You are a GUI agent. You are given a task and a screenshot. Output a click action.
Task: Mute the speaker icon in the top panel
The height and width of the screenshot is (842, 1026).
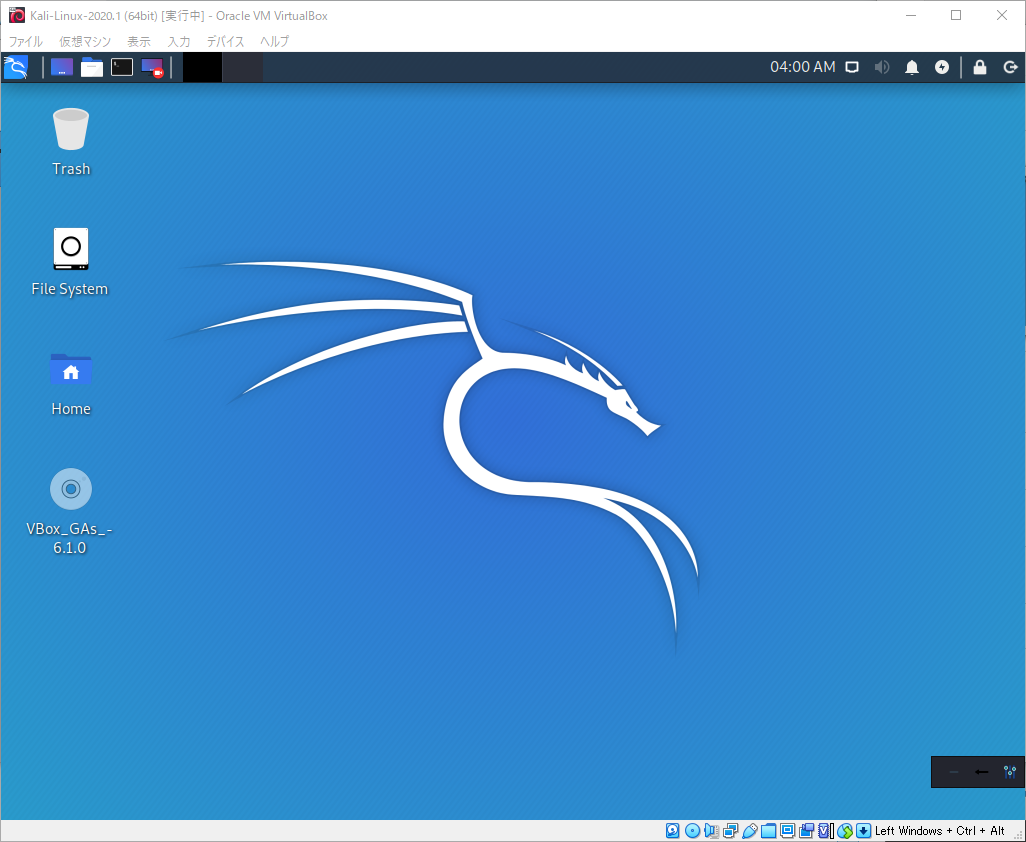point(881,67)
